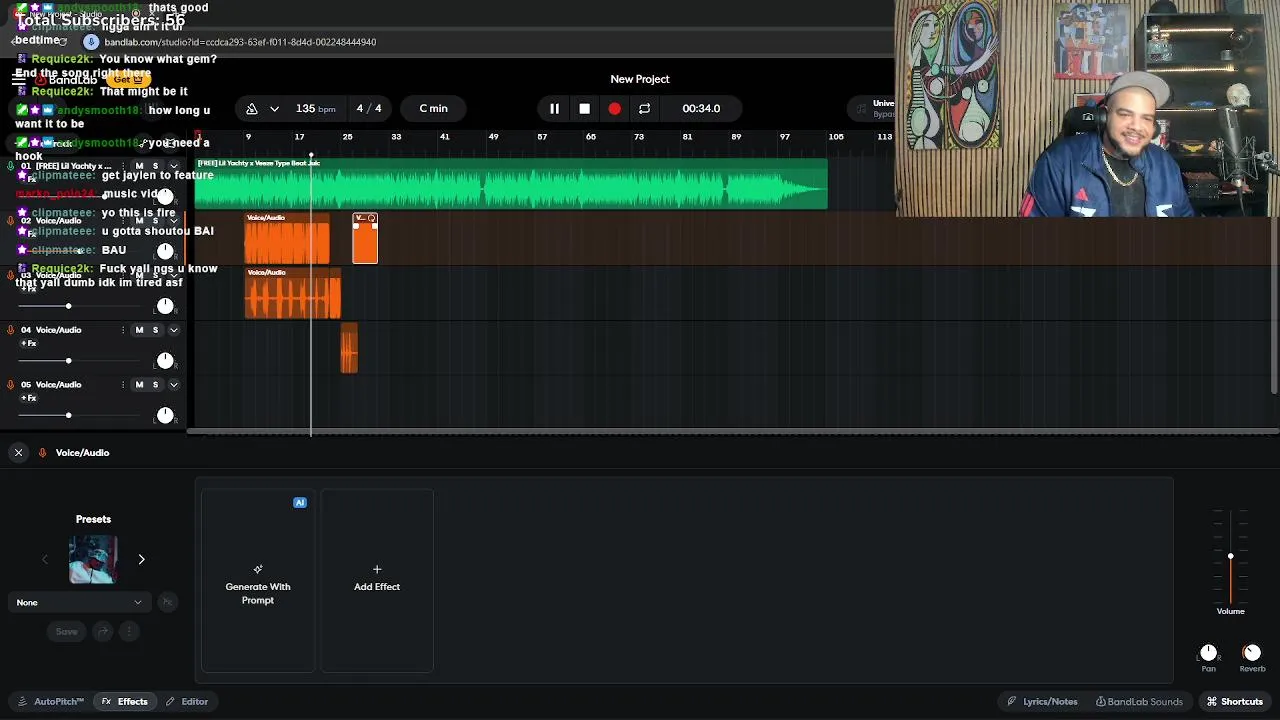1280x720 pixels.
Task: Select the orange clip on track 03
Action: pos(293,294)
